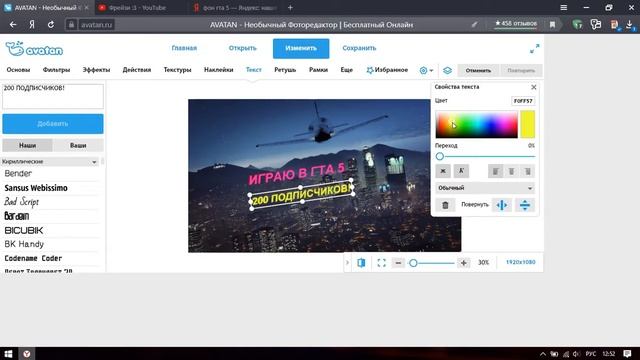Delete the selected text with trash icon
The width and height of the screenshot is (640, 360).
click(x=445, y=205)
